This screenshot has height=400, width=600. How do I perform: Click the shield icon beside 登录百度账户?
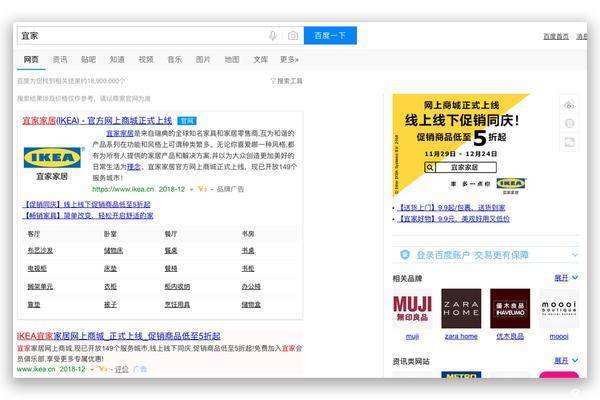[x=405, y=255]
